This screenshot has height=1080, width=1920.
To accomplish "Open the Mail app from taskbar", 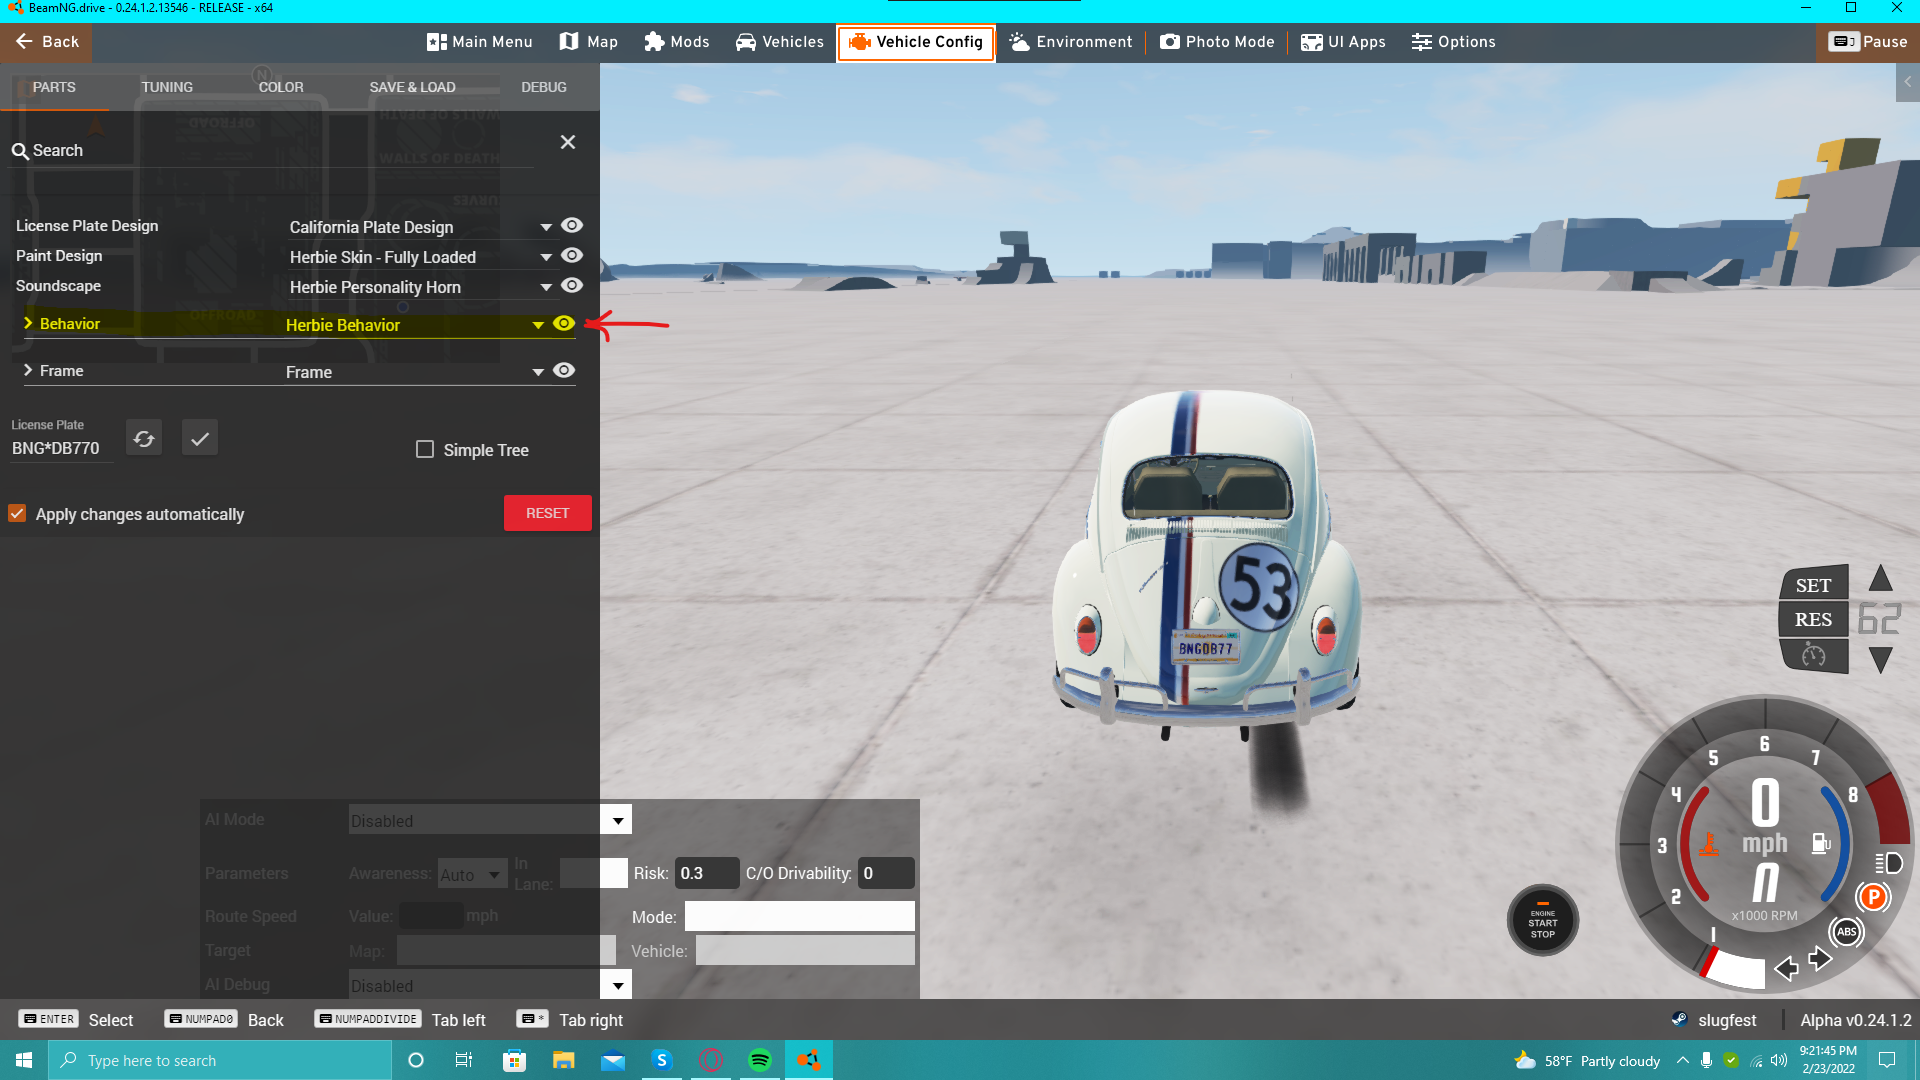I will pos(613,1060).
